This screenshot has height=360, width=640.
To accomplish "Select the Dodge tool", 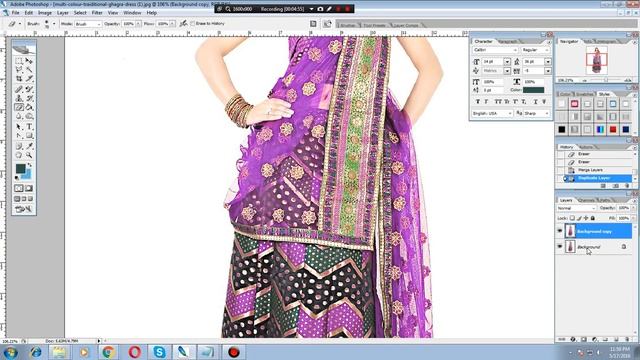I will 29,116.
